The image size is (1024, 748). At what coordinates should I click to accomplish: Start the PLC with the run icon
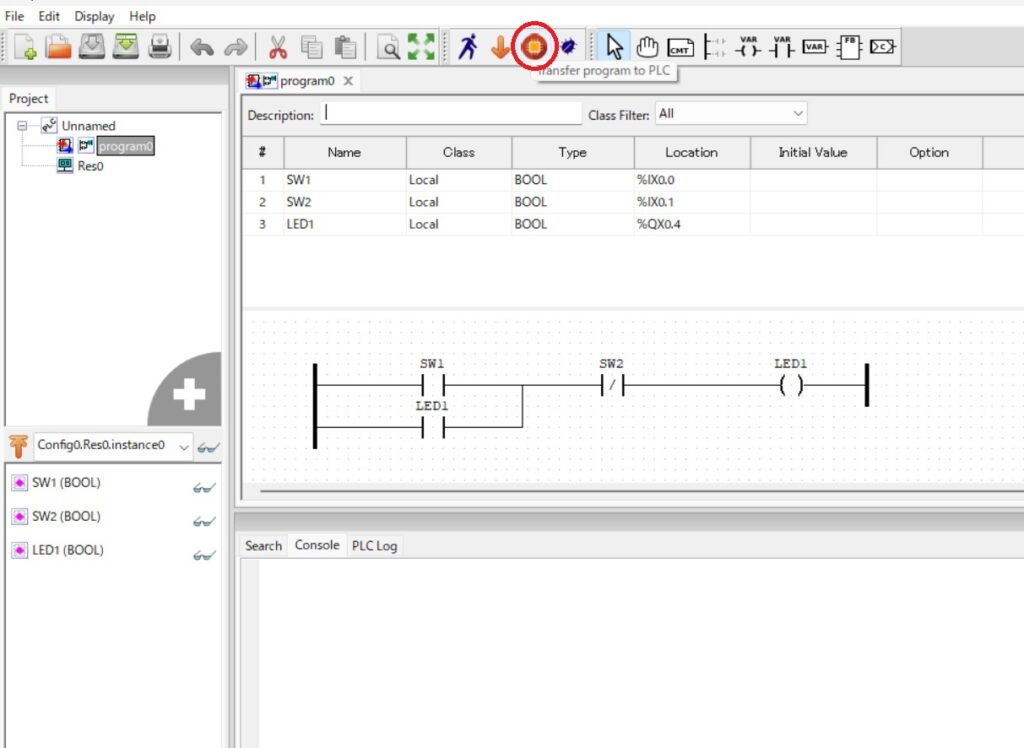click(x=469, y=46)
